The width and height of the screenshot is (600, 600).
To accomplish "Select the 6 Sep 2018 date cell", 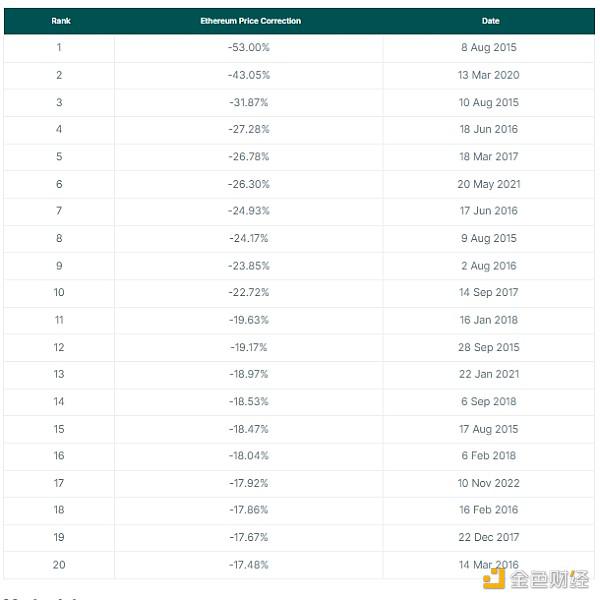I will [489, 401].
